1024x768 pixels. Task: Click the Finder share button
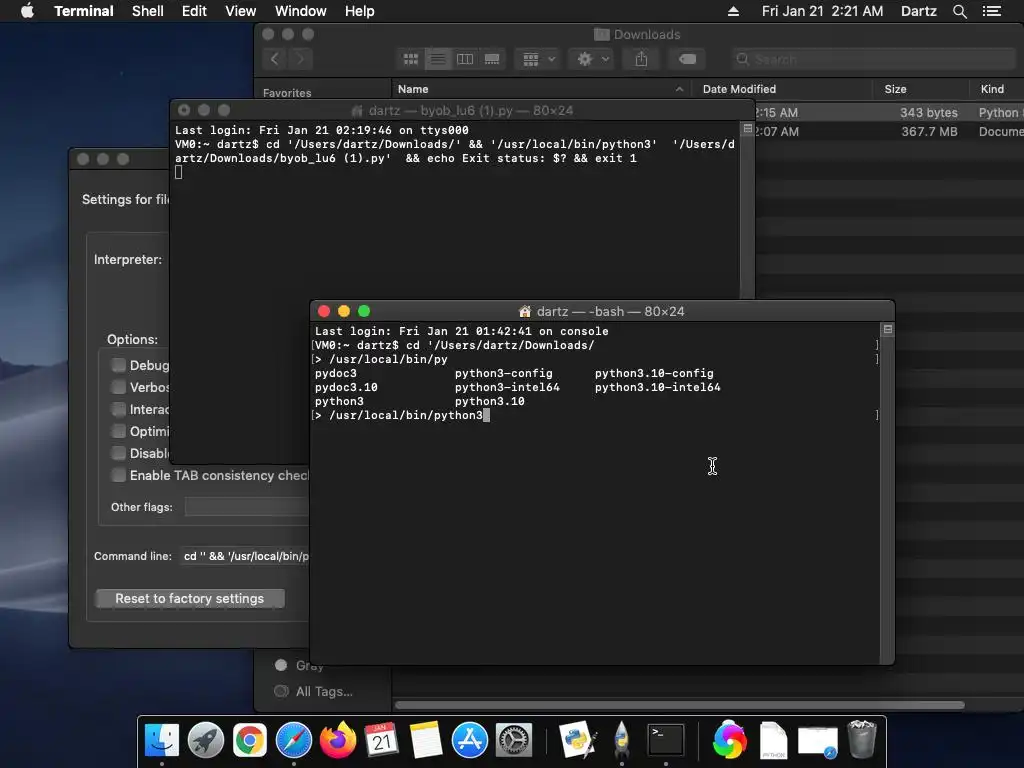pyautogui.click(x=641, y=59)
